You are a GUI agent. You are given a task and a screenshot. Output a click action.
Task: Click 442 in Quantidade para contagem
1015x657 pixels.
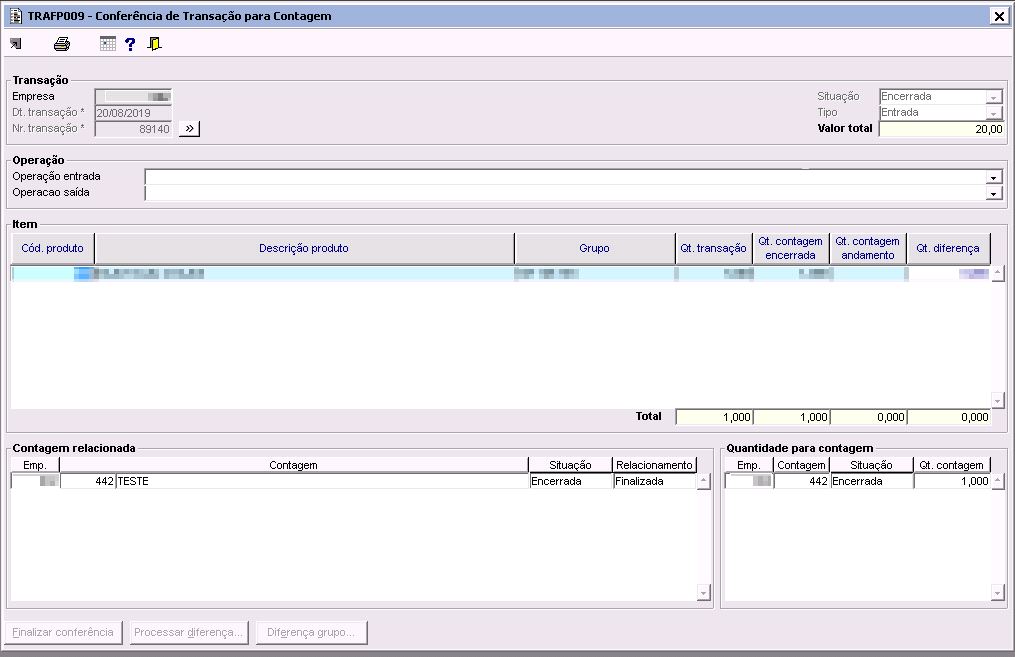click(x=801, y=481)
